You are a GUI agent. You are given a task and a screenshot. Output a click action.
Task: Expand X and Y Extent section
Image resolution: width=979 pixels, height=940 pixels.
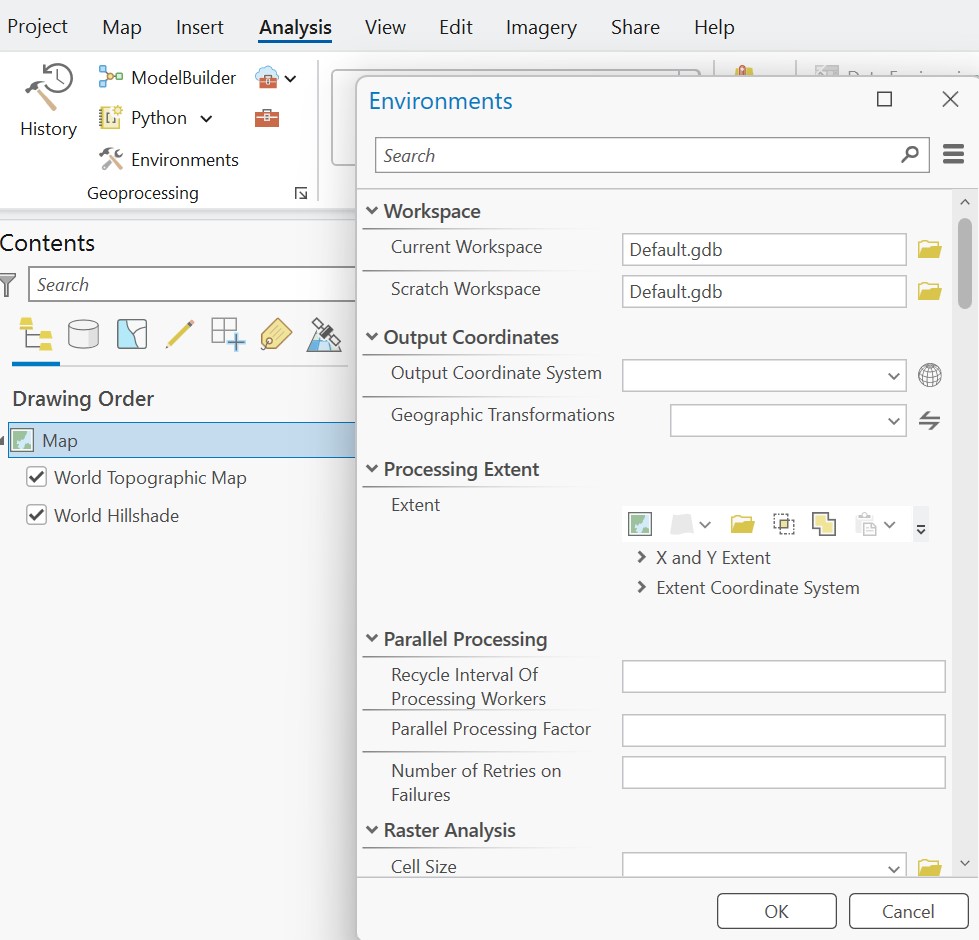click(x=642, y=558)
